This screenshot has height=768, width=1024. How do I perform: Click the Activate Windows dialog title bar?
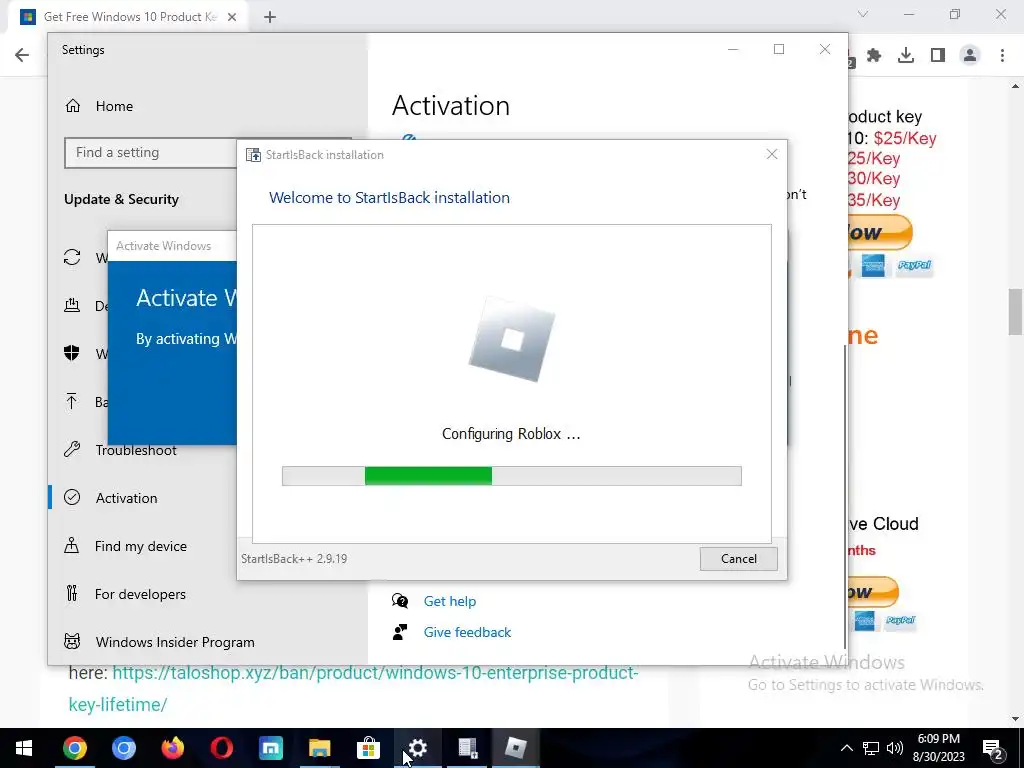[172, 246]
